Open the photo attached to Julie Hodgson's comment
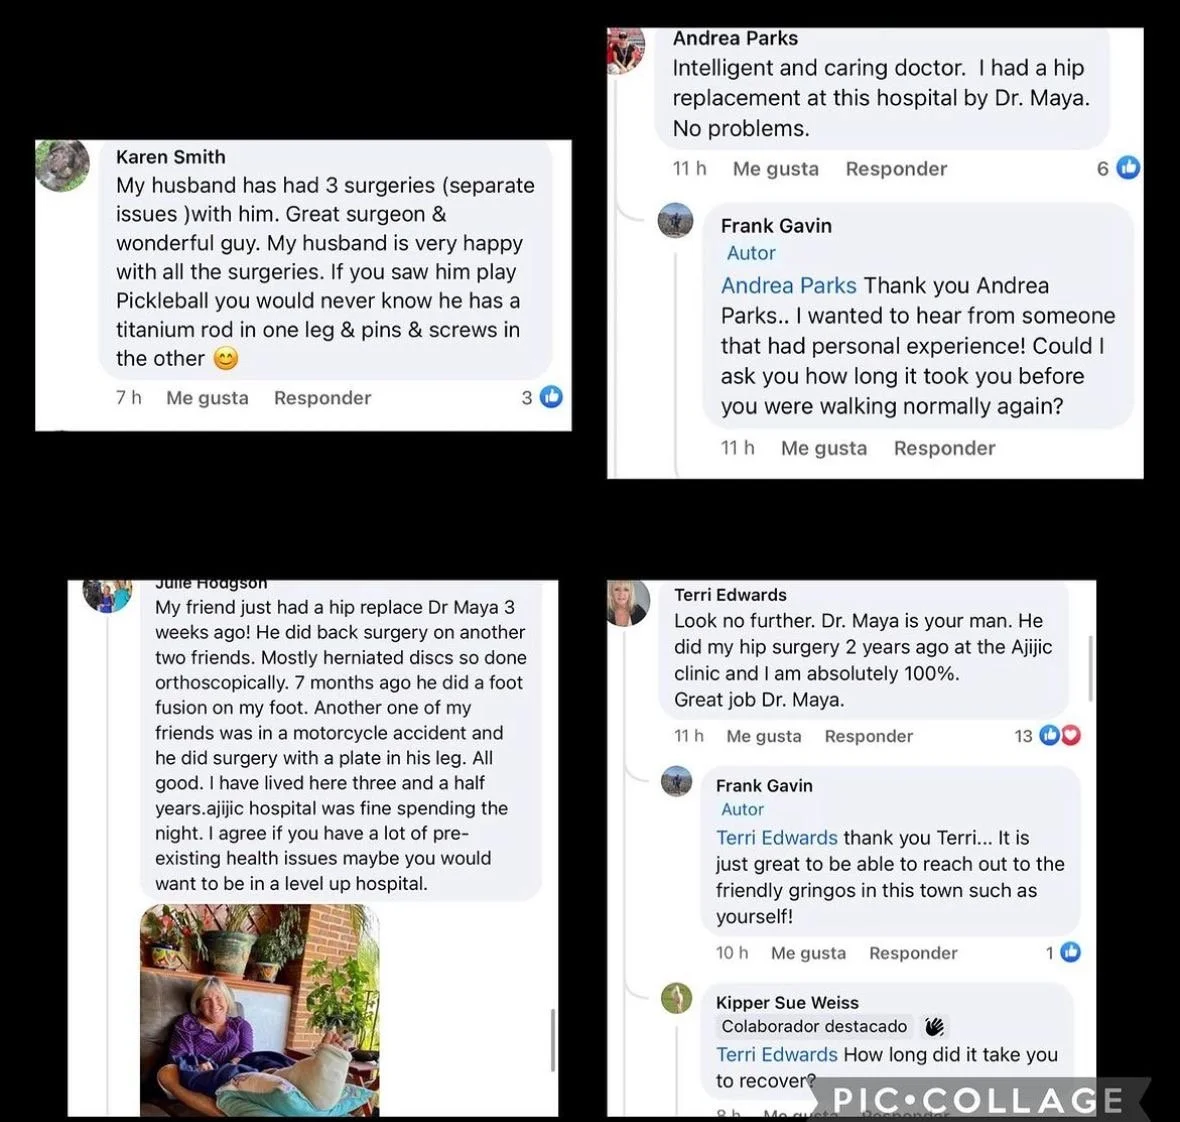Screen dimensions: 1180x1122 point(260,1010)
